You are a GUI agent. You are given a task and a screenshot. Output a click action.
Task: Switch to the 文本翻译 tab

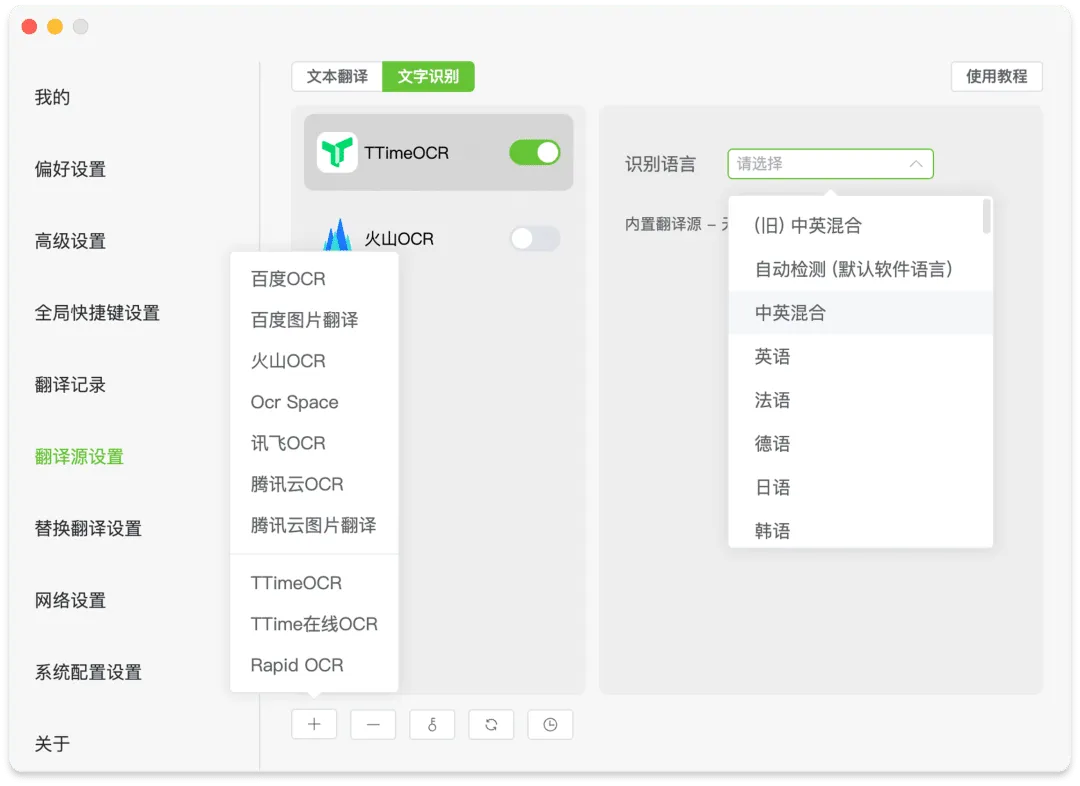click(337, 76)
